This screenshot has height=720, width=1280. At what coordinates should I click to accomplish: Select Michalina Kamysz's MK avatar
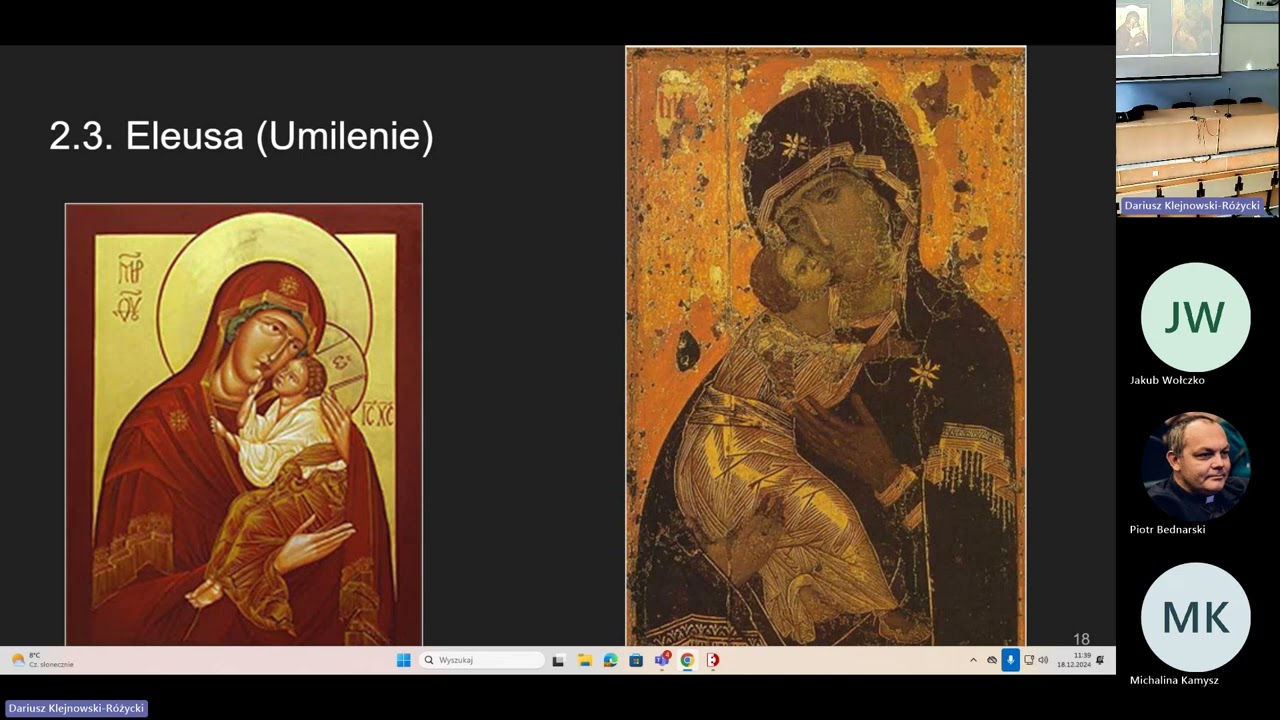click(x=1196, y=617)
